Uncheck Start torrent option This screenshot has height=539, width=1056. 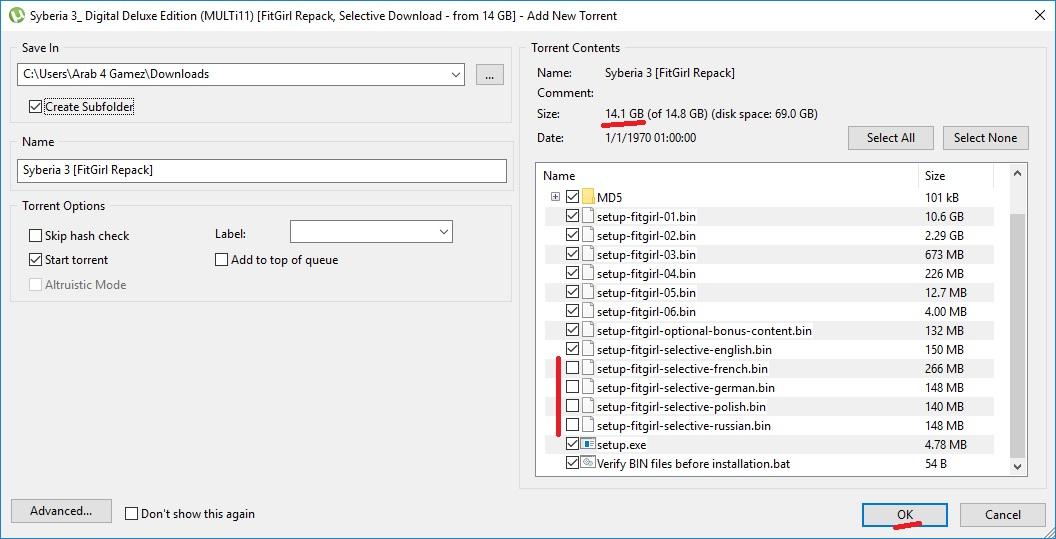[x=36, y=259]
